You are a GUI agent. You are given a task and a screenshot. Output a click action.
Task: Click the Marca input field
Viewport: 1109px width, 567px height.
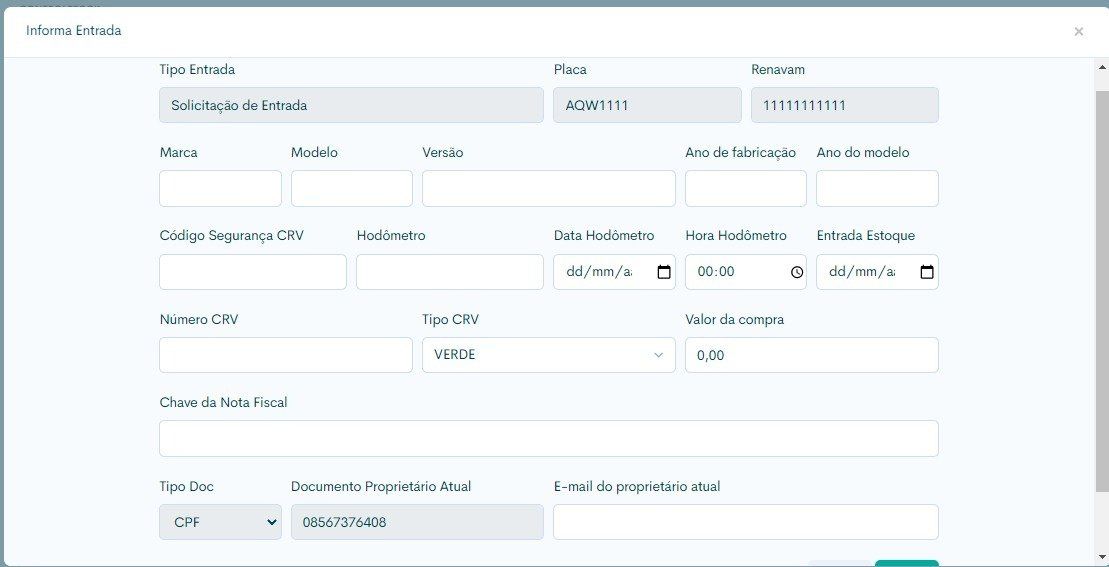220,188
